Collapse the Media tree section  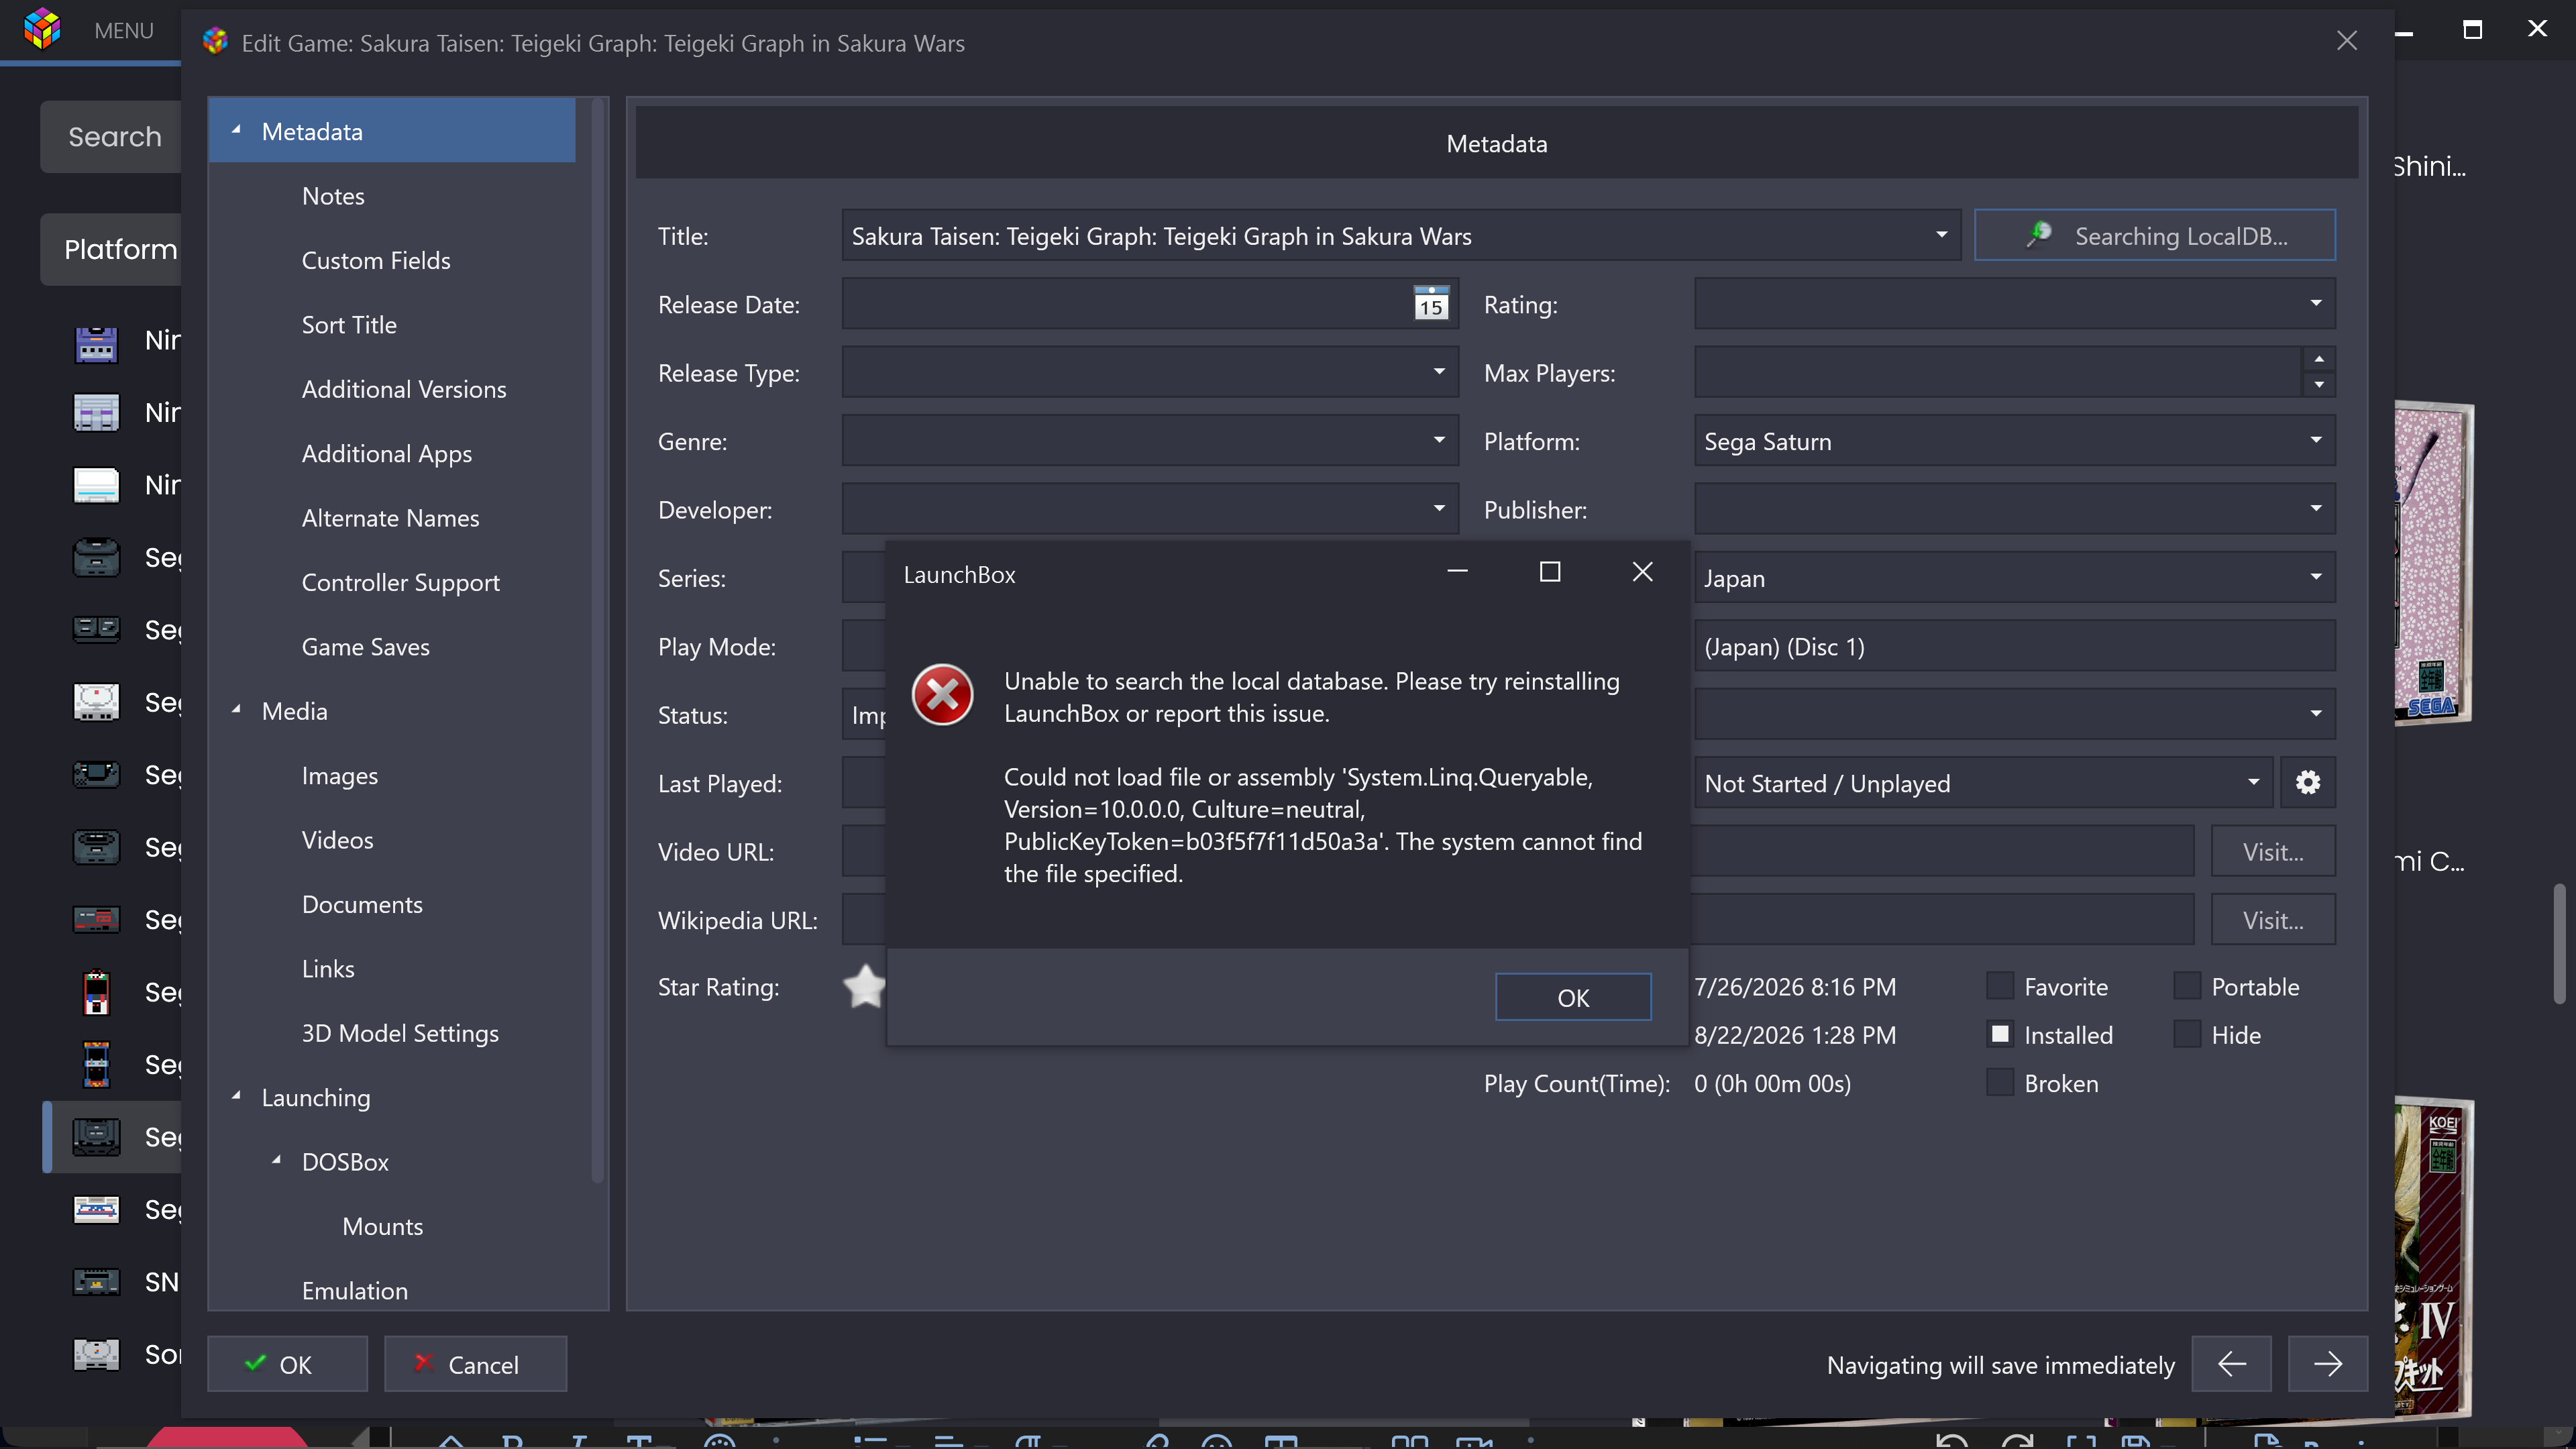(236, 710)
